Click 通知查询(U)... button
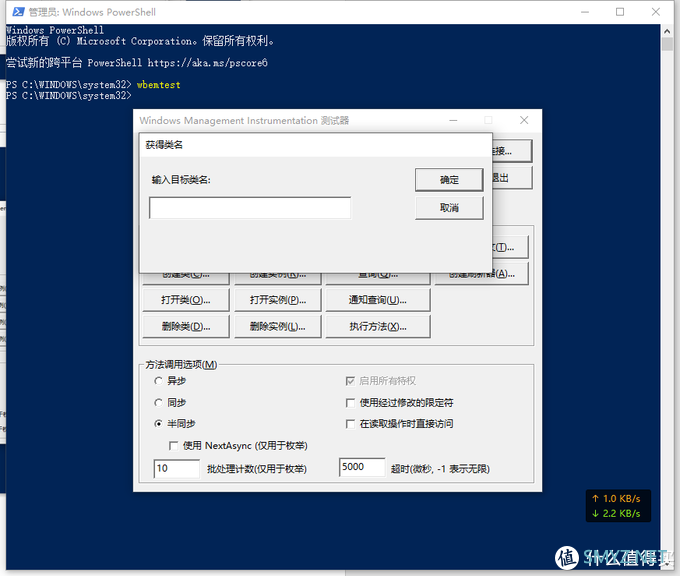 [378, 300]
